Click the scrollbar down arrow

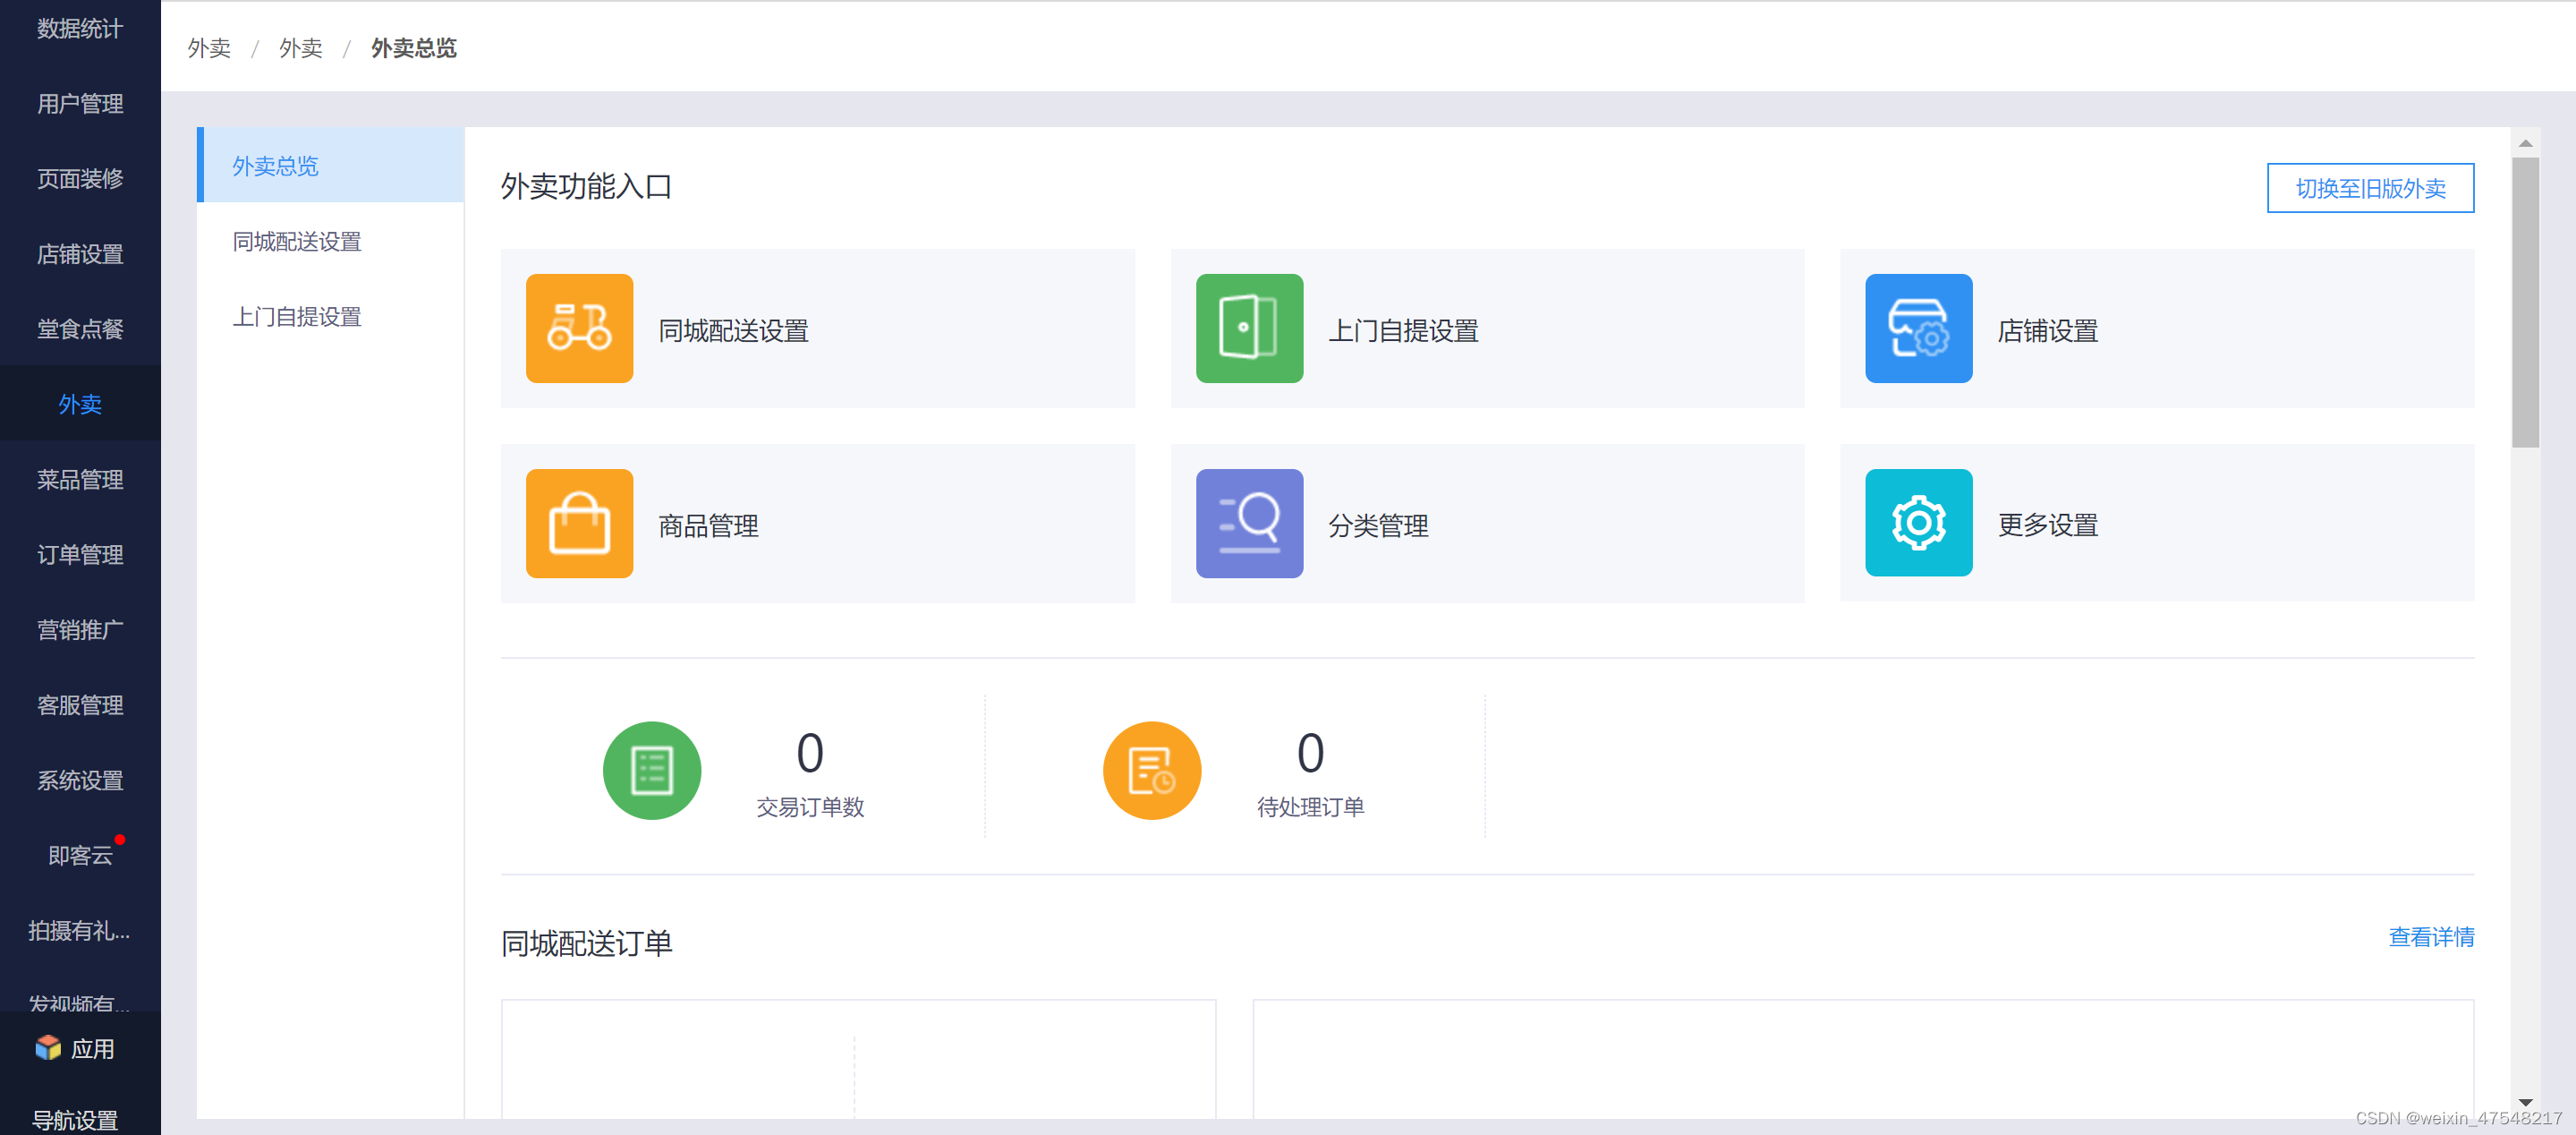(x=2524, y=1102)
